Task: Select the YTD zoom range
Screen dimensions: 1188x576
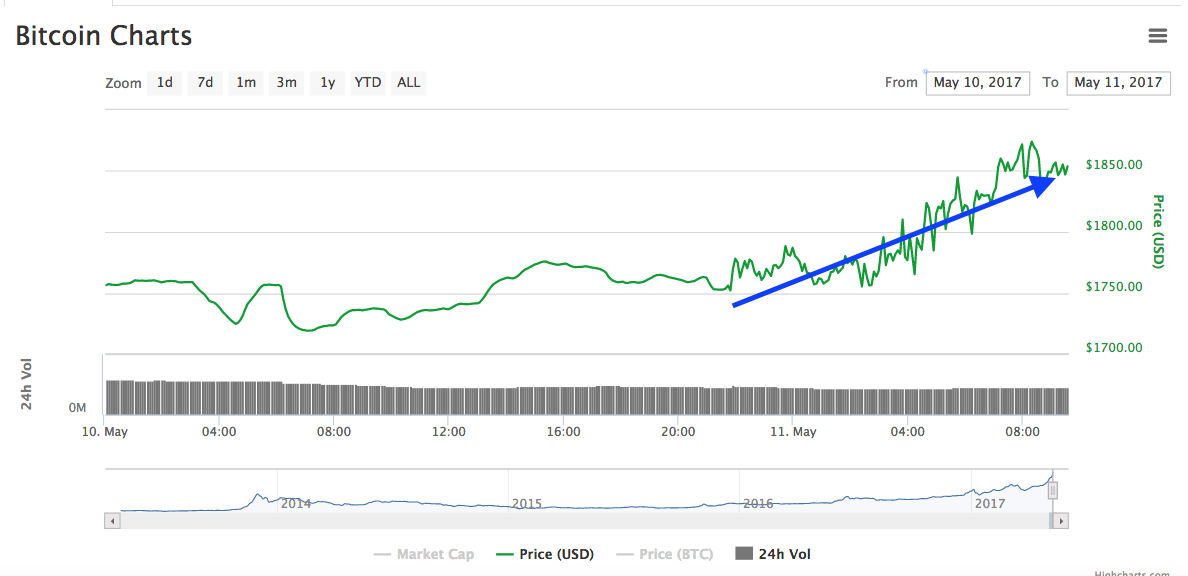Action: tap(368, 83)
